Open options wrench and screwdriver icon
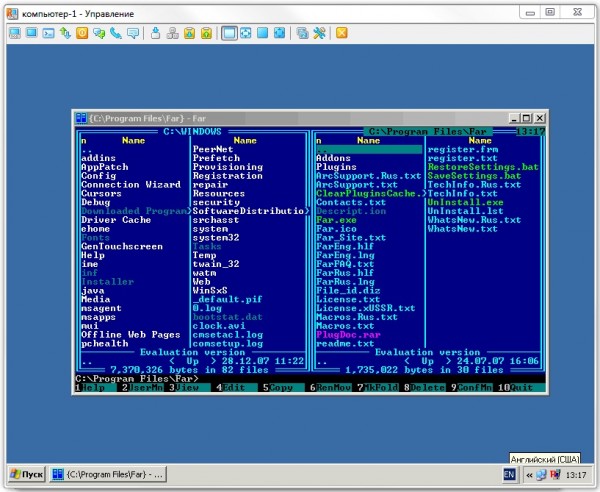Viewport: 600px width, 492px height. [319, 33]
